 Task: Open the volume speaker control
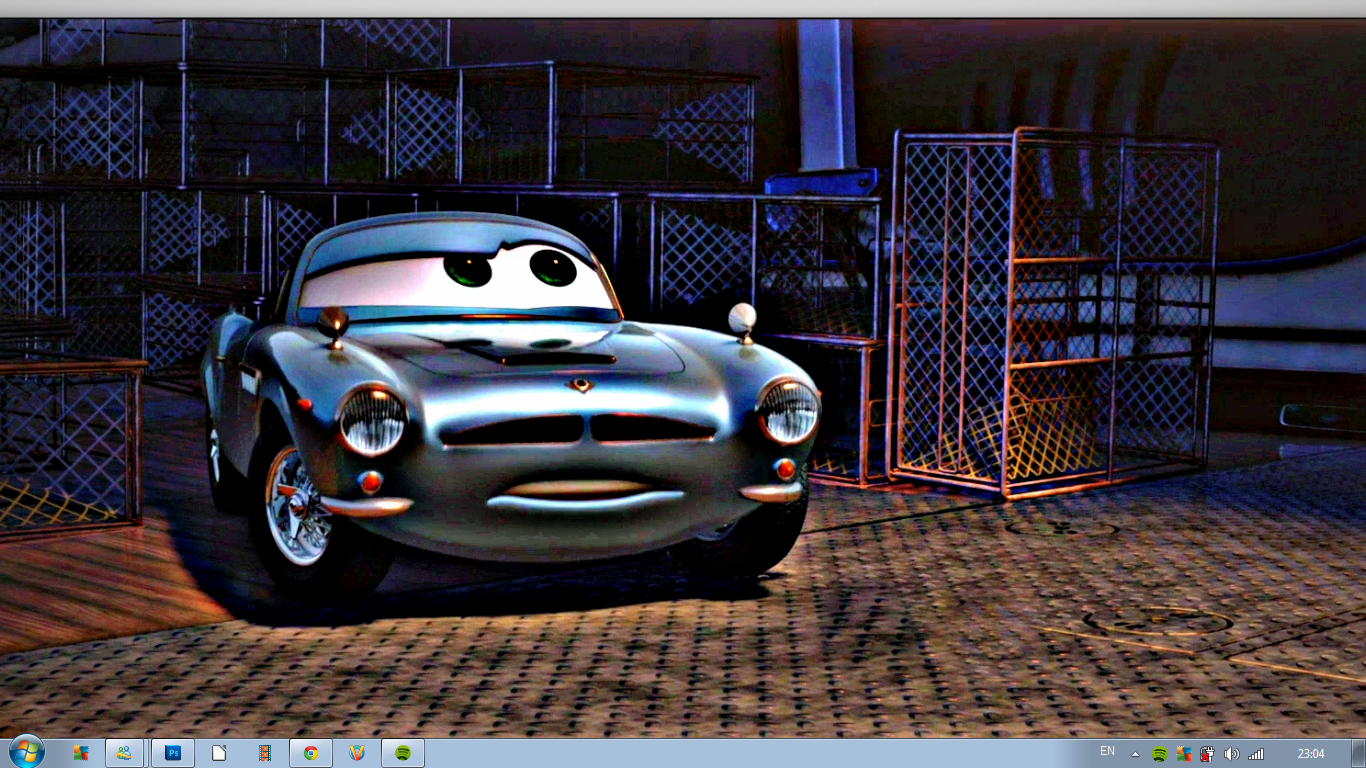coord(1231,754)
